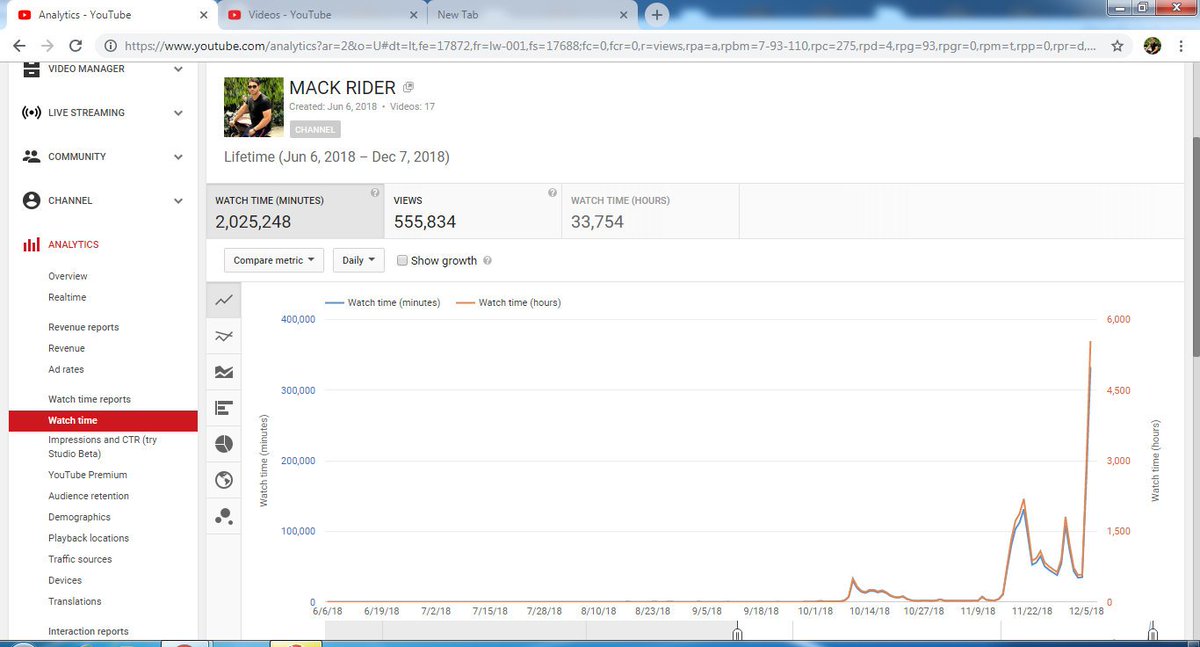Open the Compare metric dropdown

pyautogui.click(x=274, y=260)
